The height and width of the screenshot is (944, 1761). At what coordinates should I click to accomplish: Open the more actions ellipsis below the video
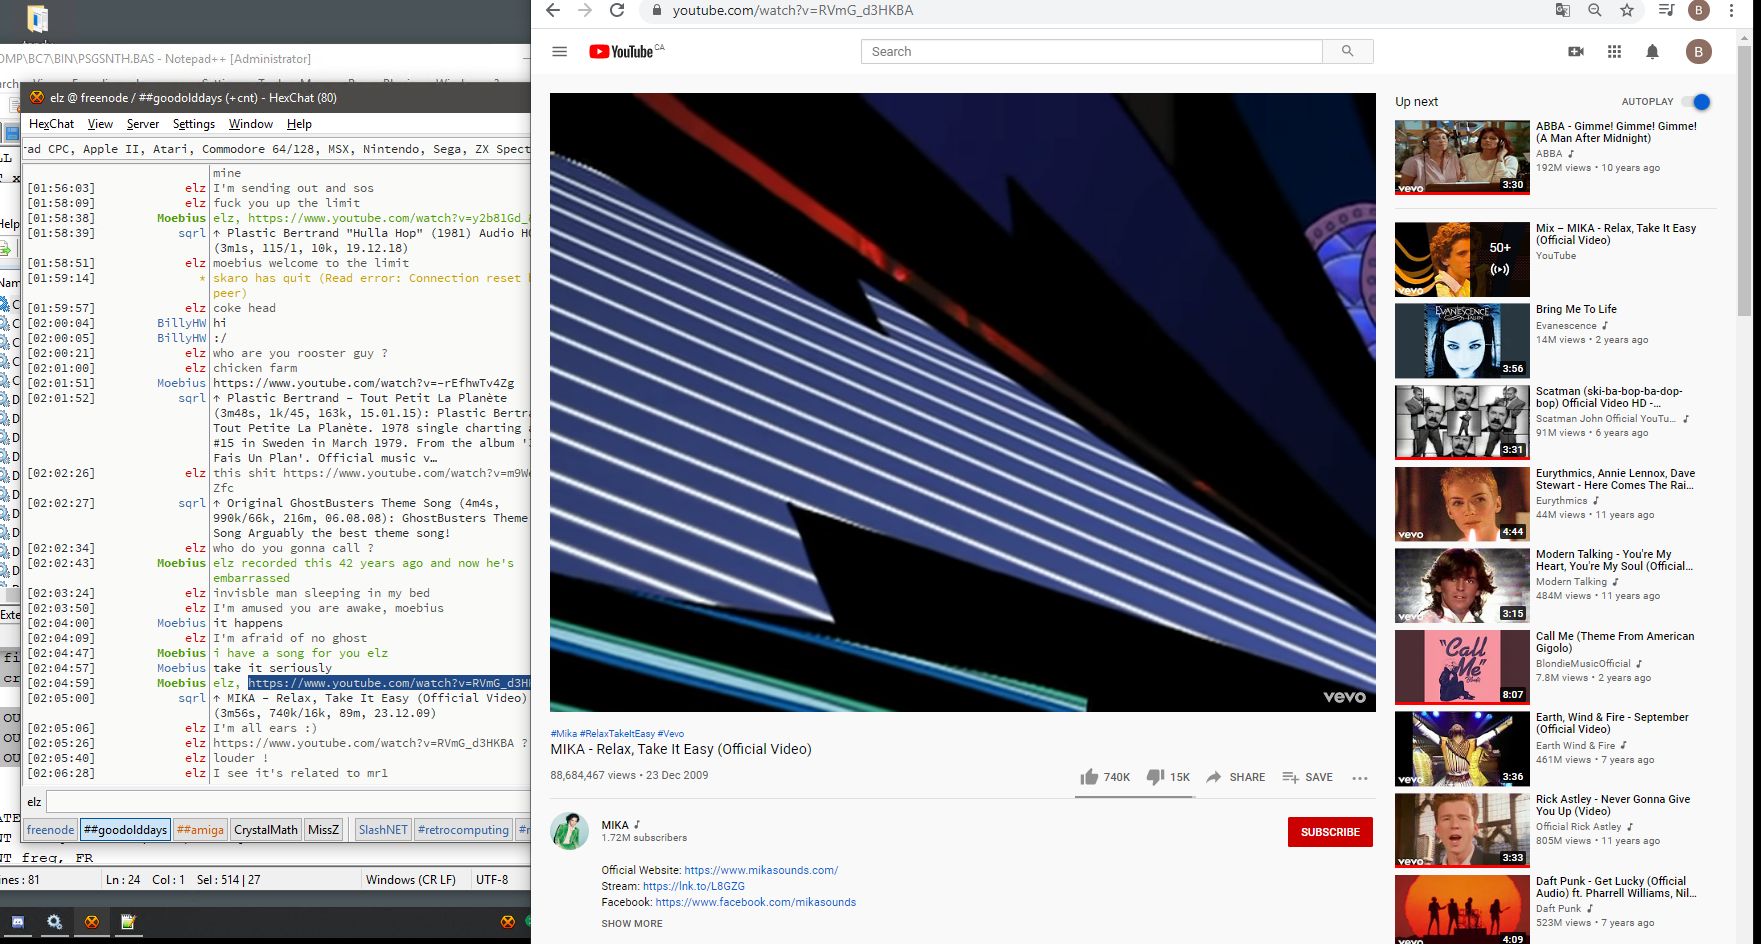point(1359,778)
